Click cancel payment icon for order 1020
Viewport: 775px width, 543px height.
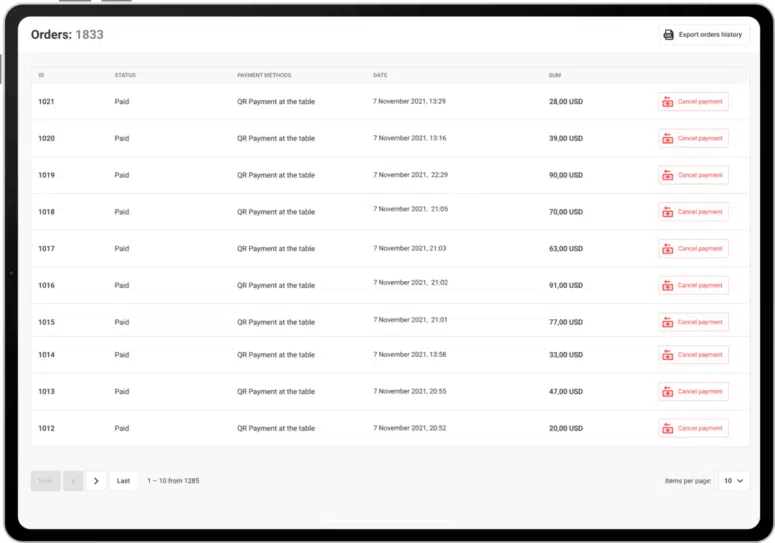tap(668, 139)
